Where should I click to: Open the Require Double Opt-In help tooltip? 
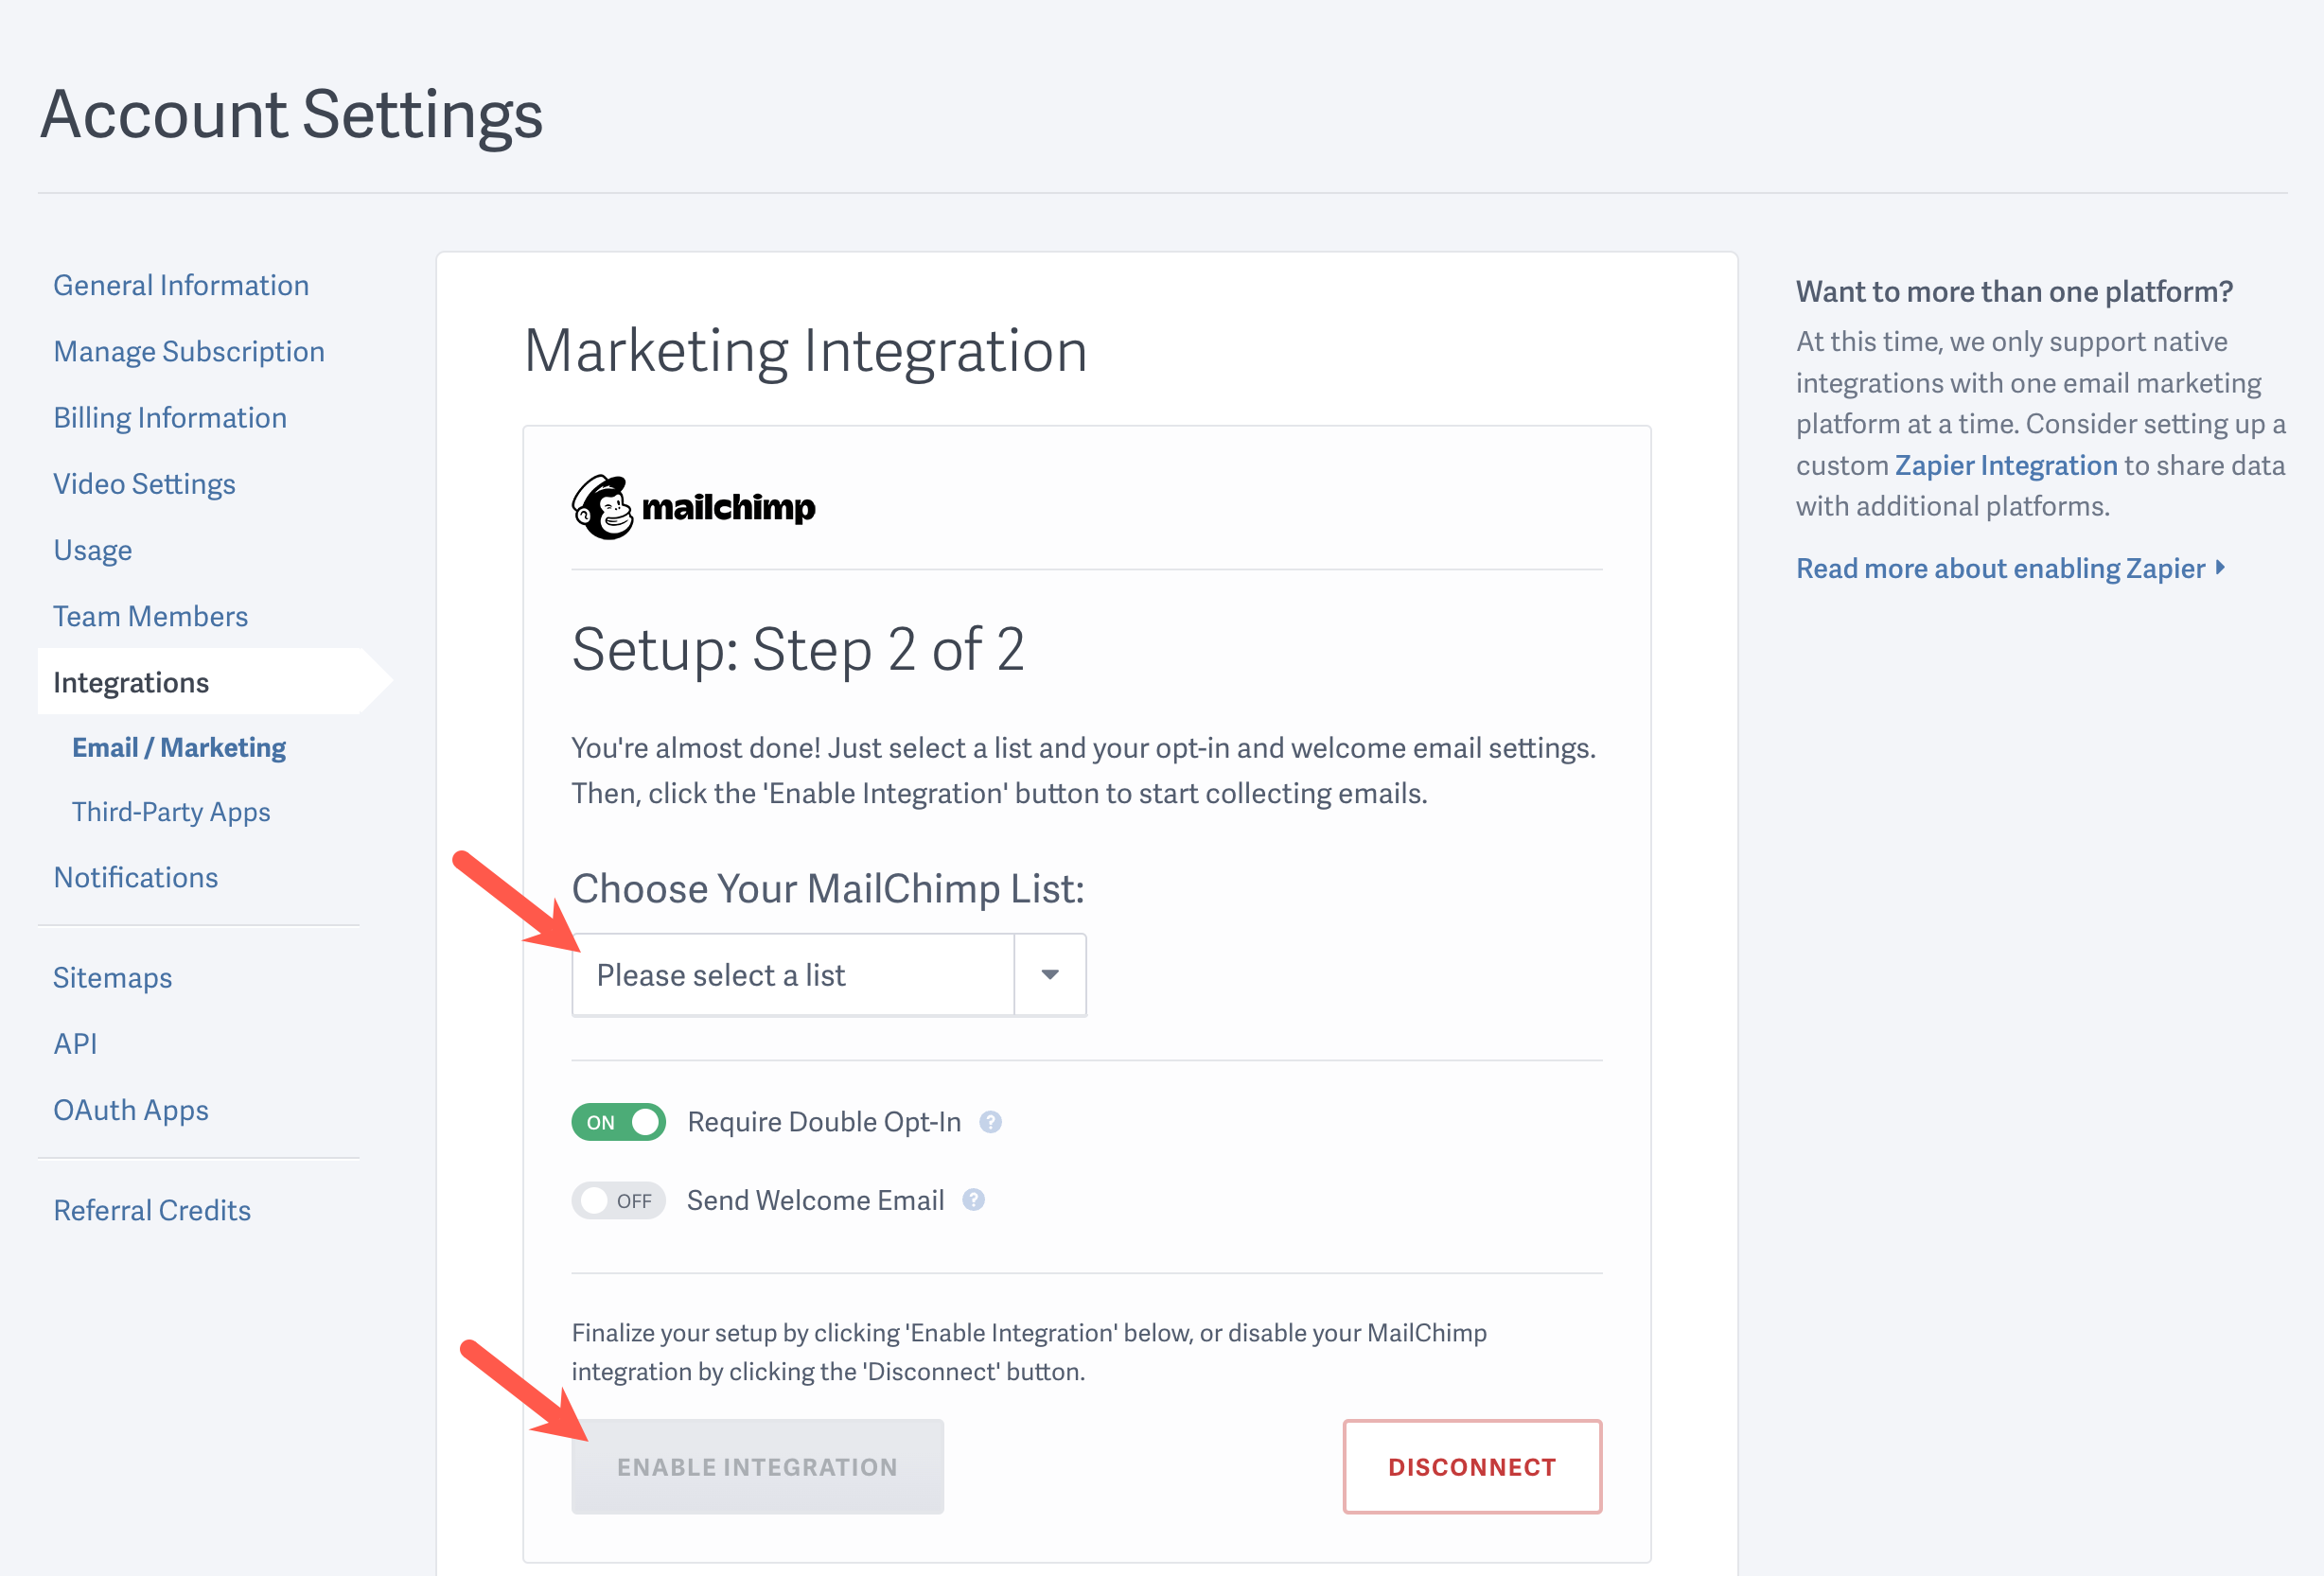991,1122
